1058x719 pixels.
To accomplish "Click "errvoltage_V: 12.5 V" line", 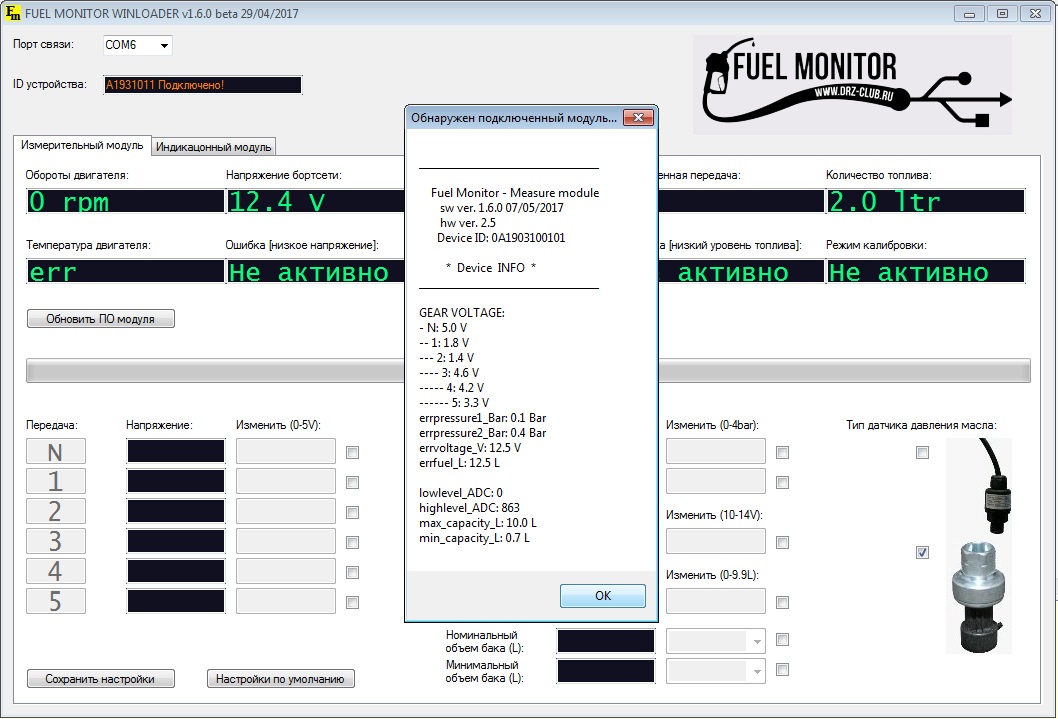I will click(x=470, y=448).
